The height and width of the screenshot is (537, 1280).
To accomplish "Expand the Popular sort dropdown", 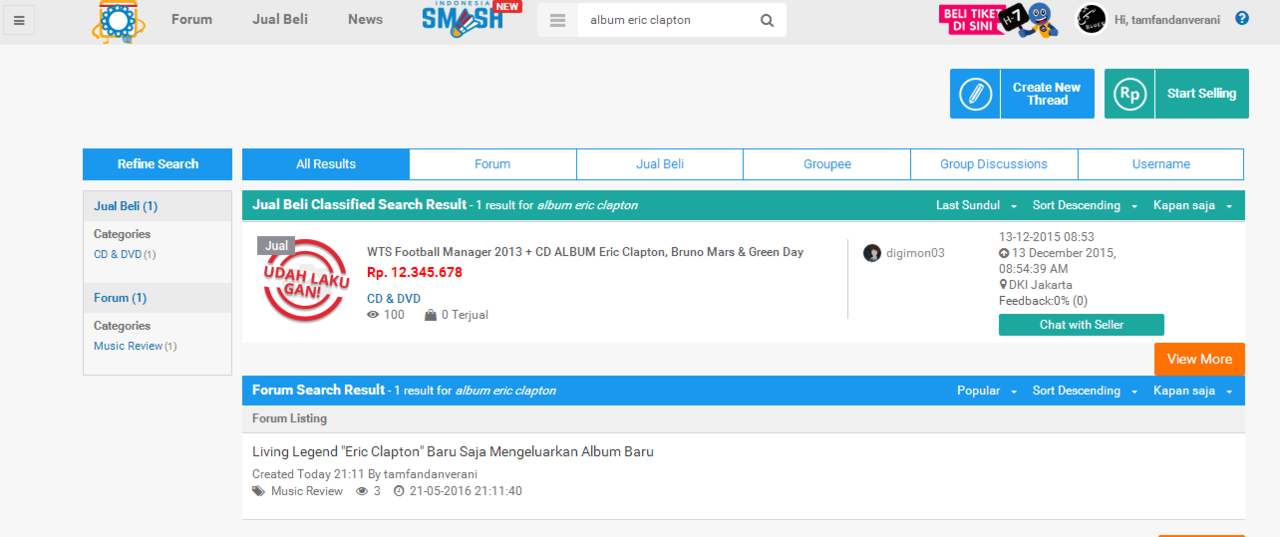I will click(987, 391).
